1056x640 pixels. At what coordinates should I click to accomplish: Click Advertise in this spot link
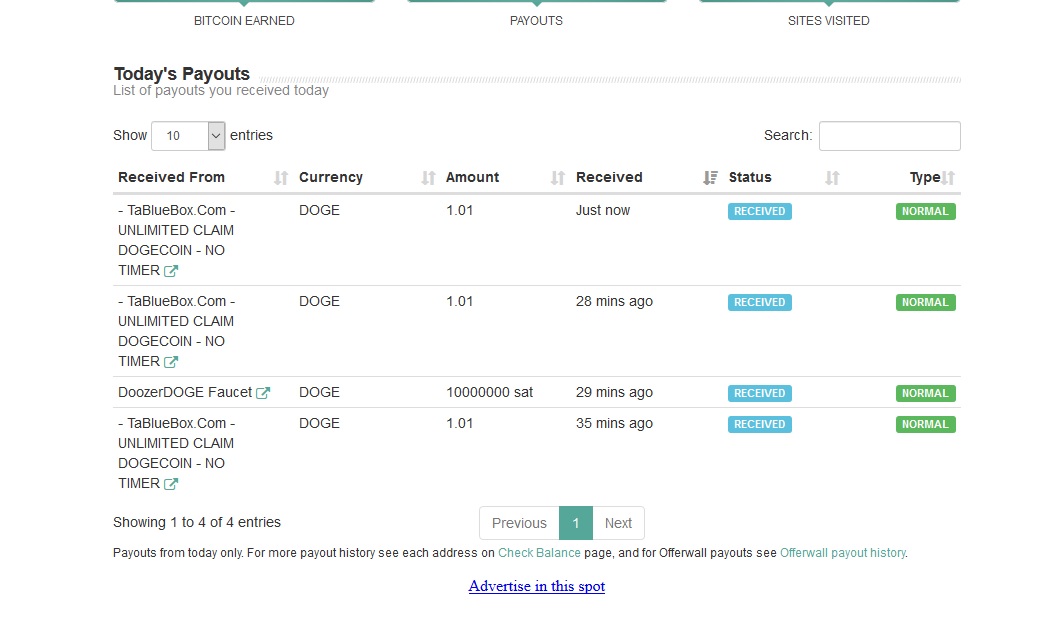pyautogui.click(x=537, y=586)
